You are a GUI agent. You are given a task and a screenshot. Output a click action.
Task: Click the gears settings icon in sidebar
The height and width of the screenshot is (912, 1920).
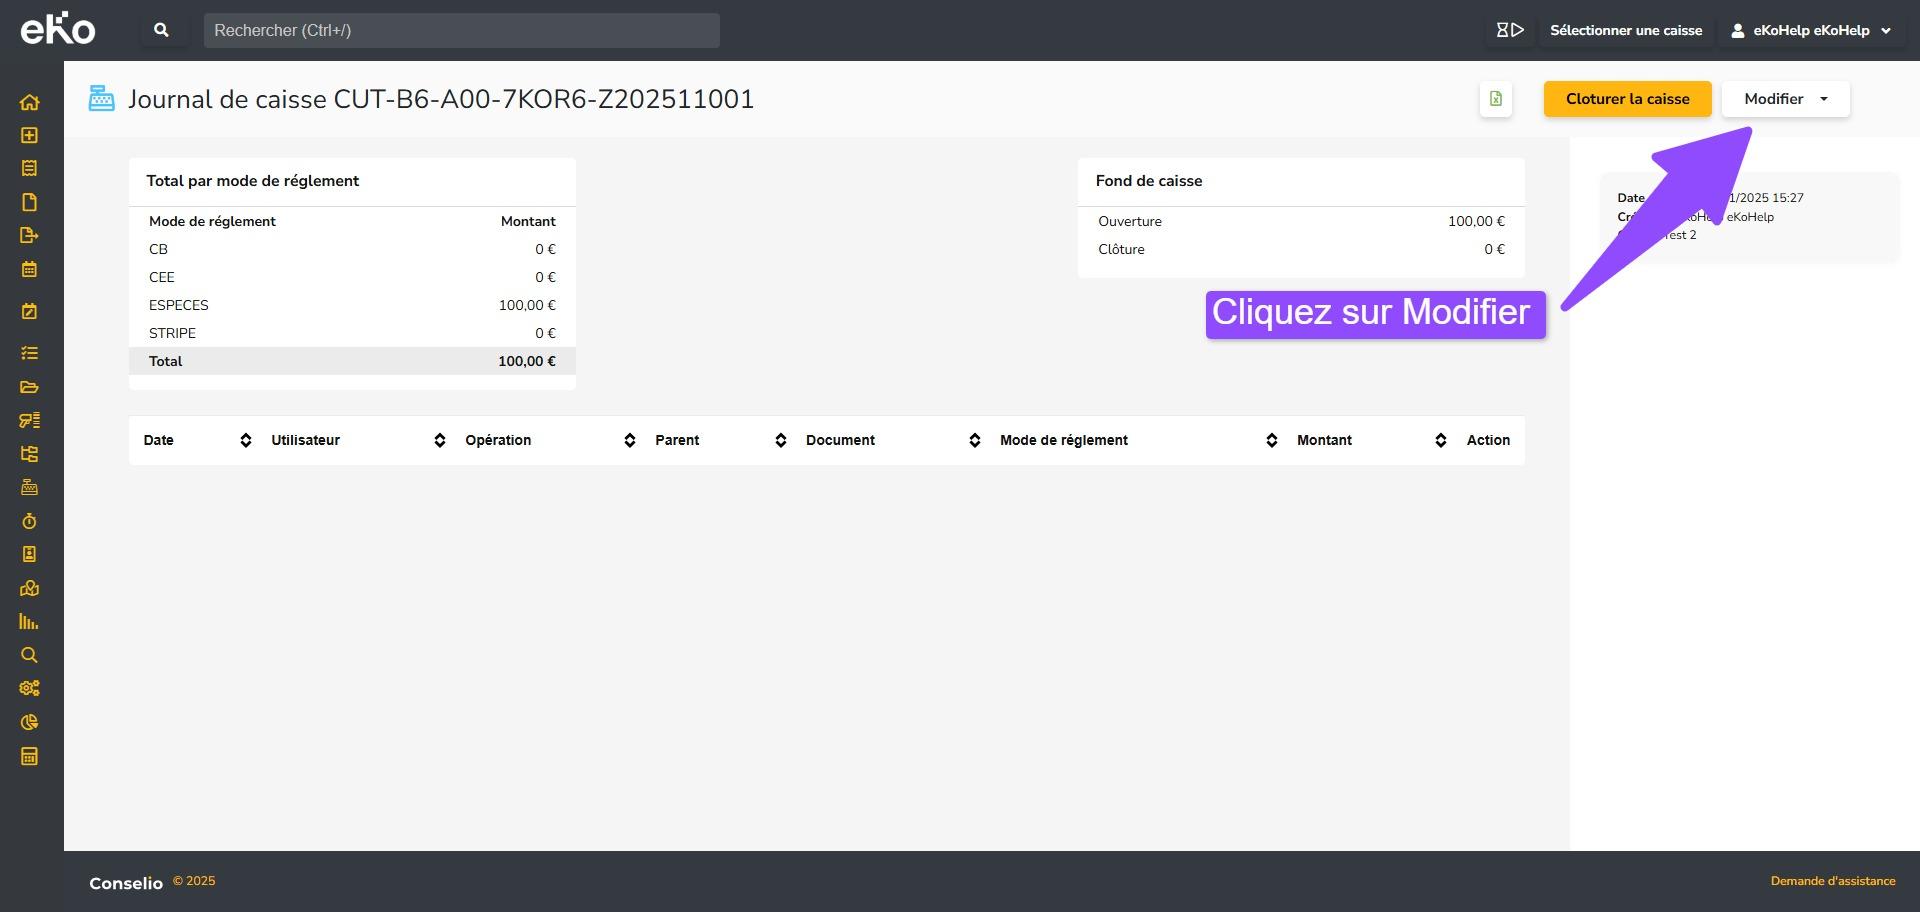click(x=29, y=688)
